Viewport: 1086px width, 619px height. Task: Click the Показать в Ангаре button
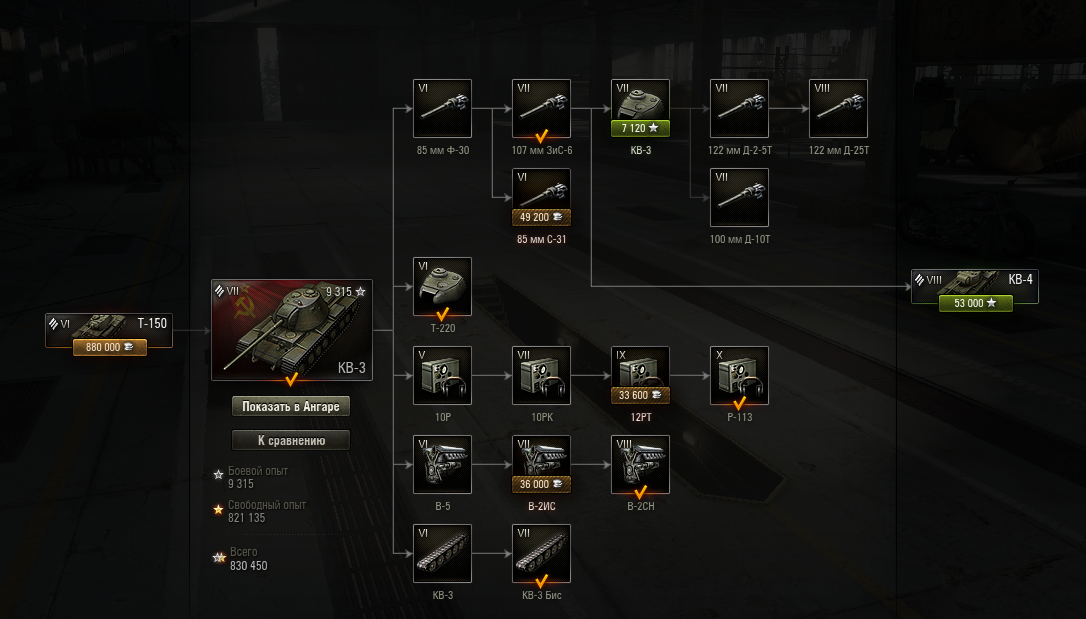pyautogui.click(x=291, y=406)
